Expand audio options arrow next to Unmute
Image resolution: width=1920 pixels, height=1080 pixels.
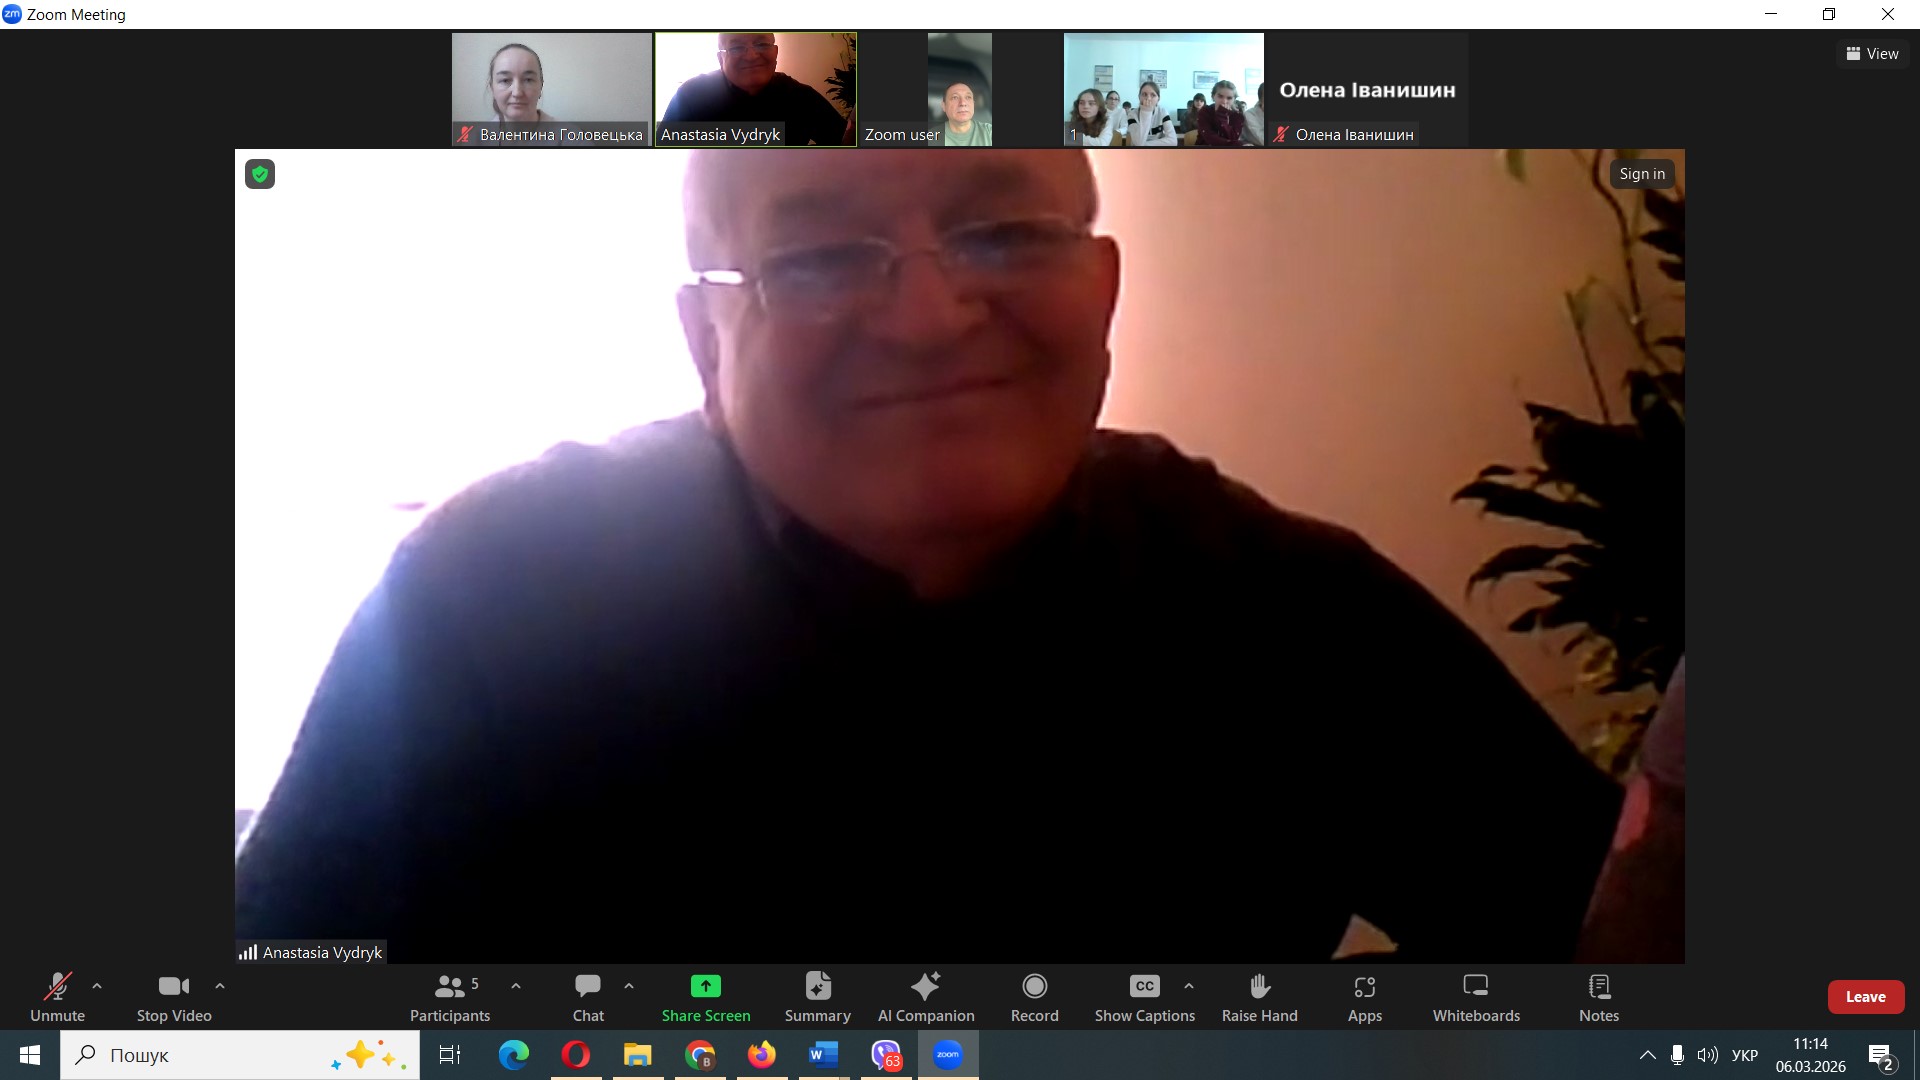click(x=97, y=986)
